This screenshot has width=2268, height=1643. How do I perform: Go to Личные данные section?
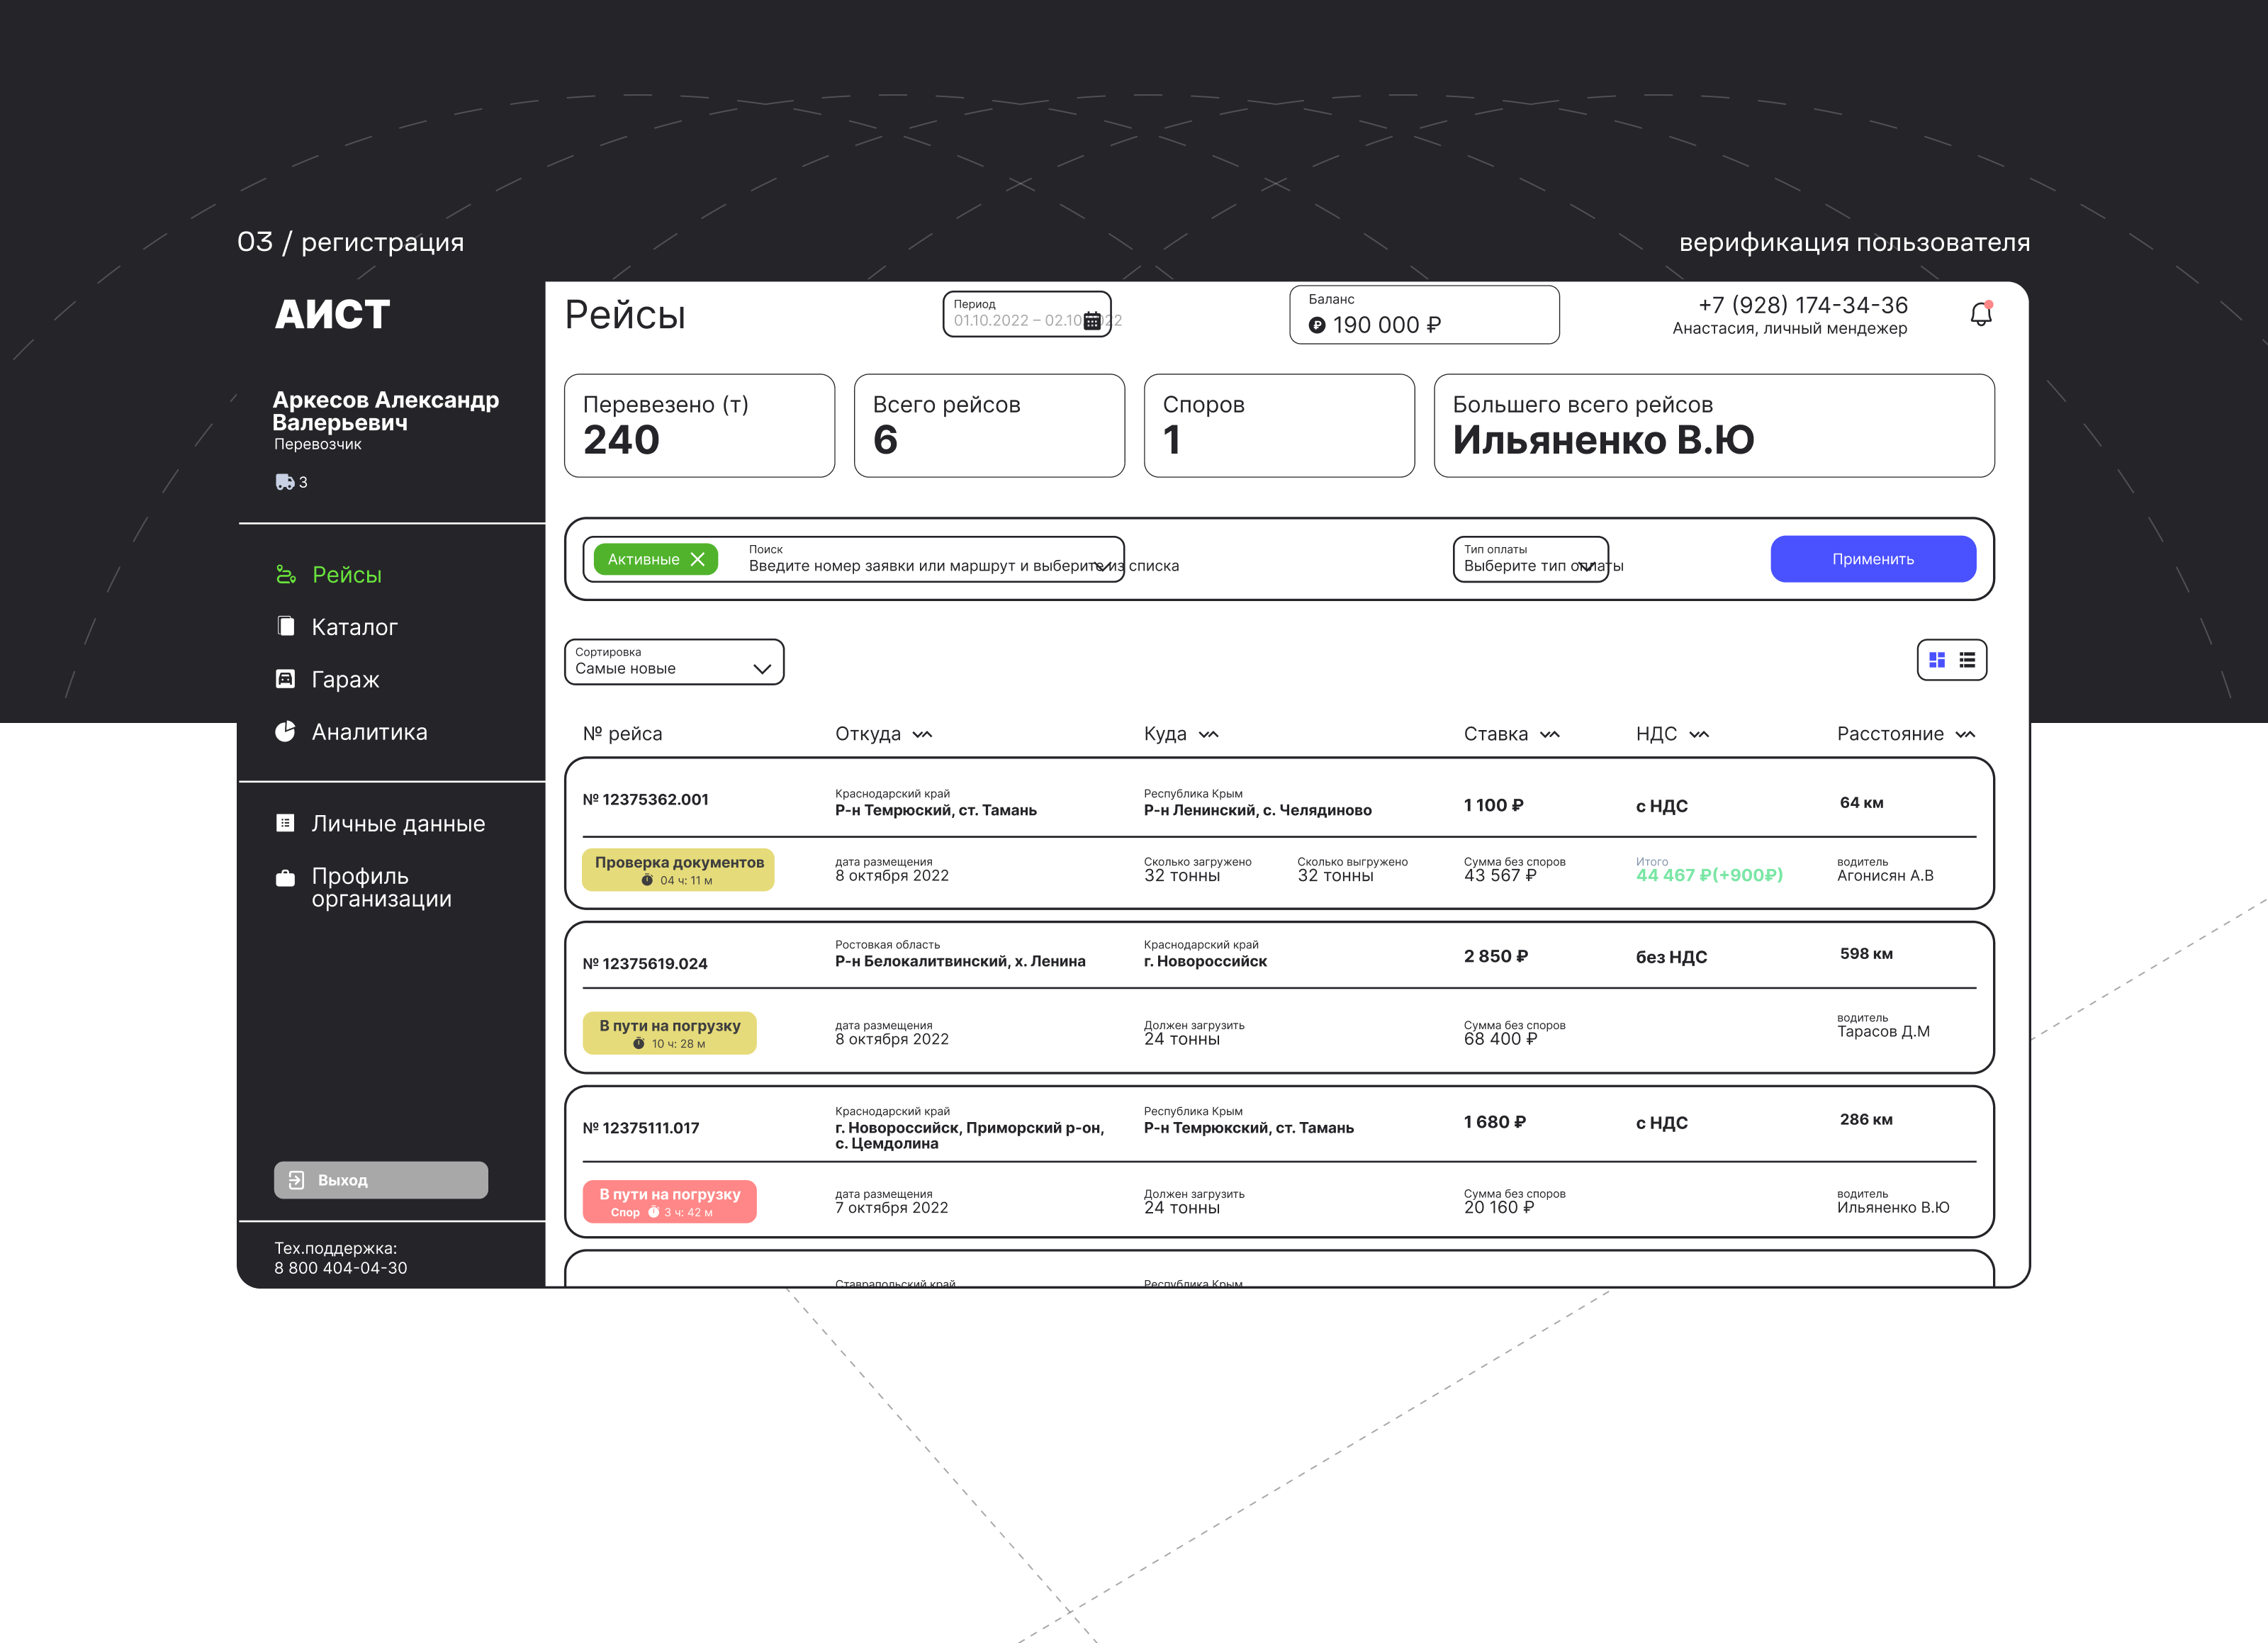[397, 823]
